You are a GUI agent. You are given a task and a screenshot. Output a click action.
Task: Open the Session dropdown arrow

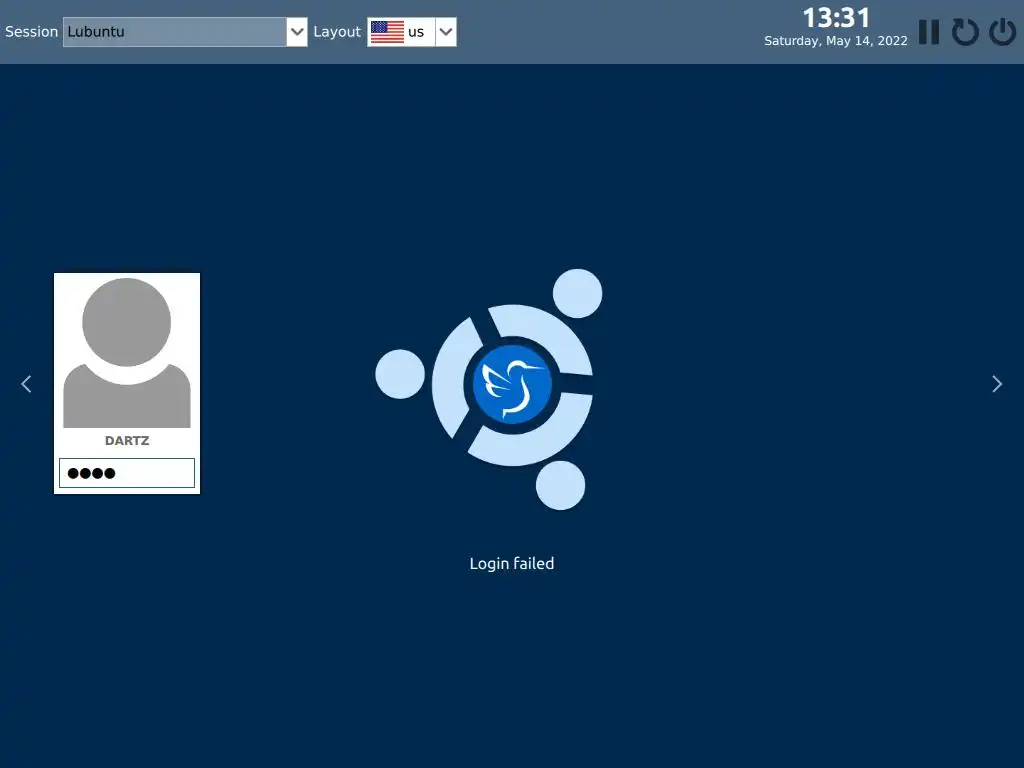[x=296, y=31]
